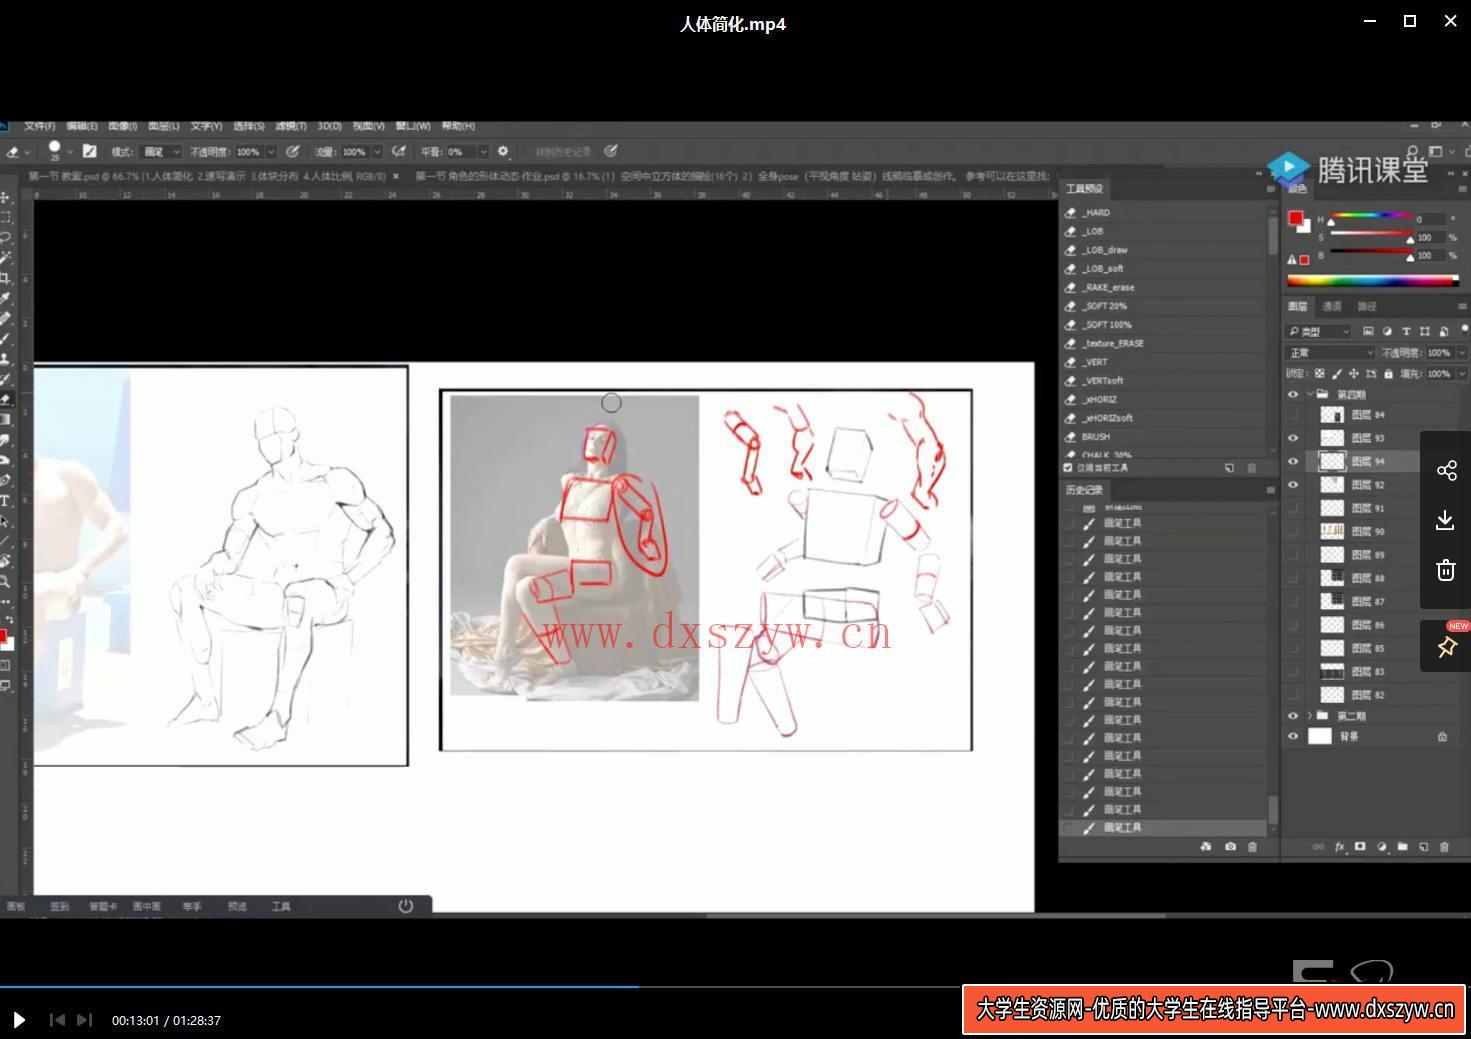The width and height of the screenshot is (1471, 1039).
Task: Skip to next video in player
Action: (84, 1020)
